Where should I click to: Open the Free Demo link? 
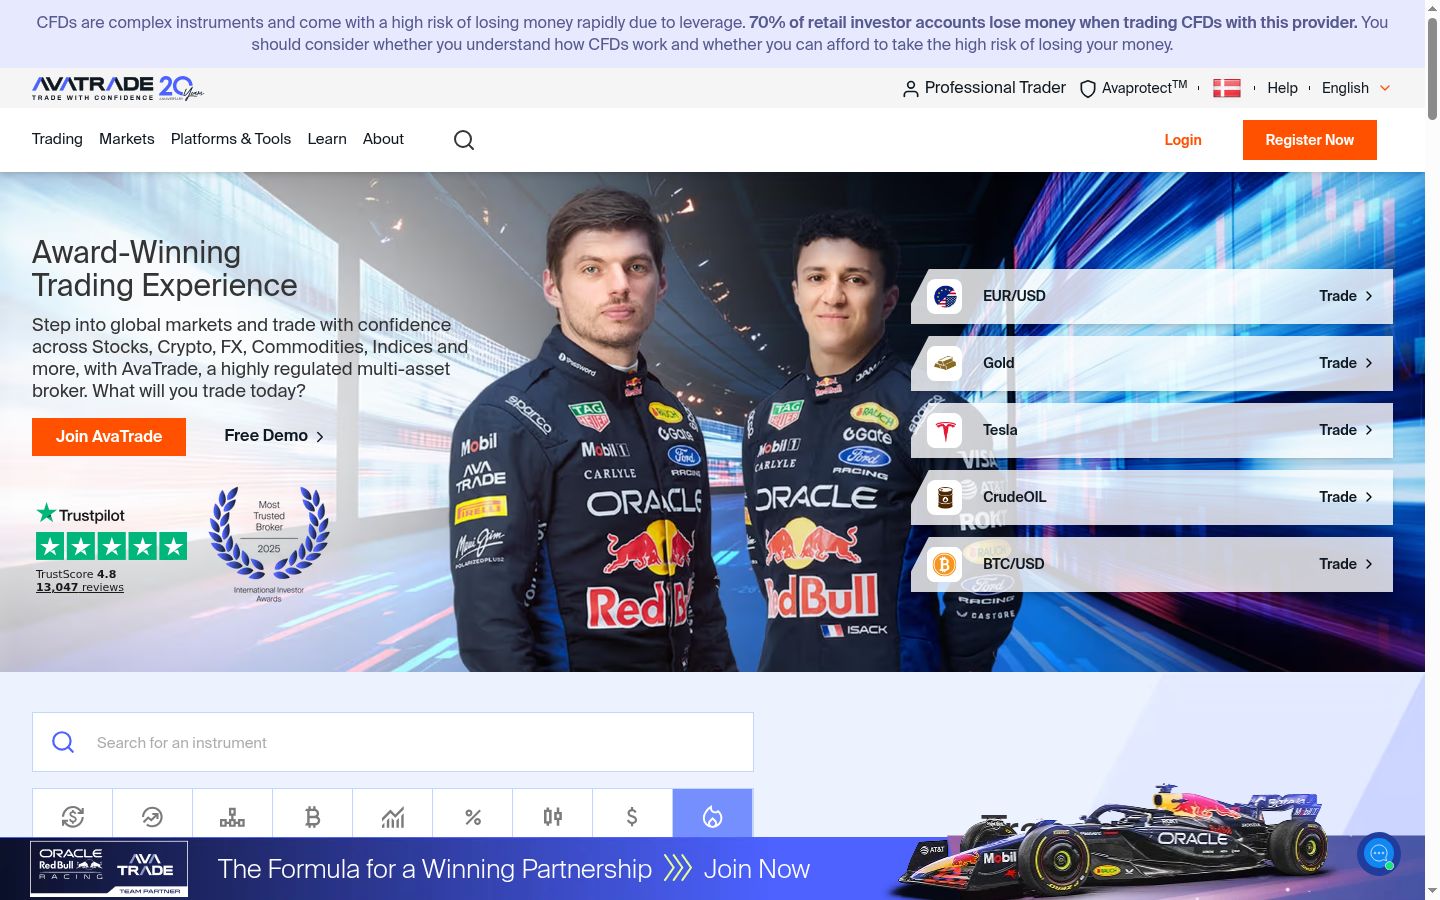click(274, 436)
